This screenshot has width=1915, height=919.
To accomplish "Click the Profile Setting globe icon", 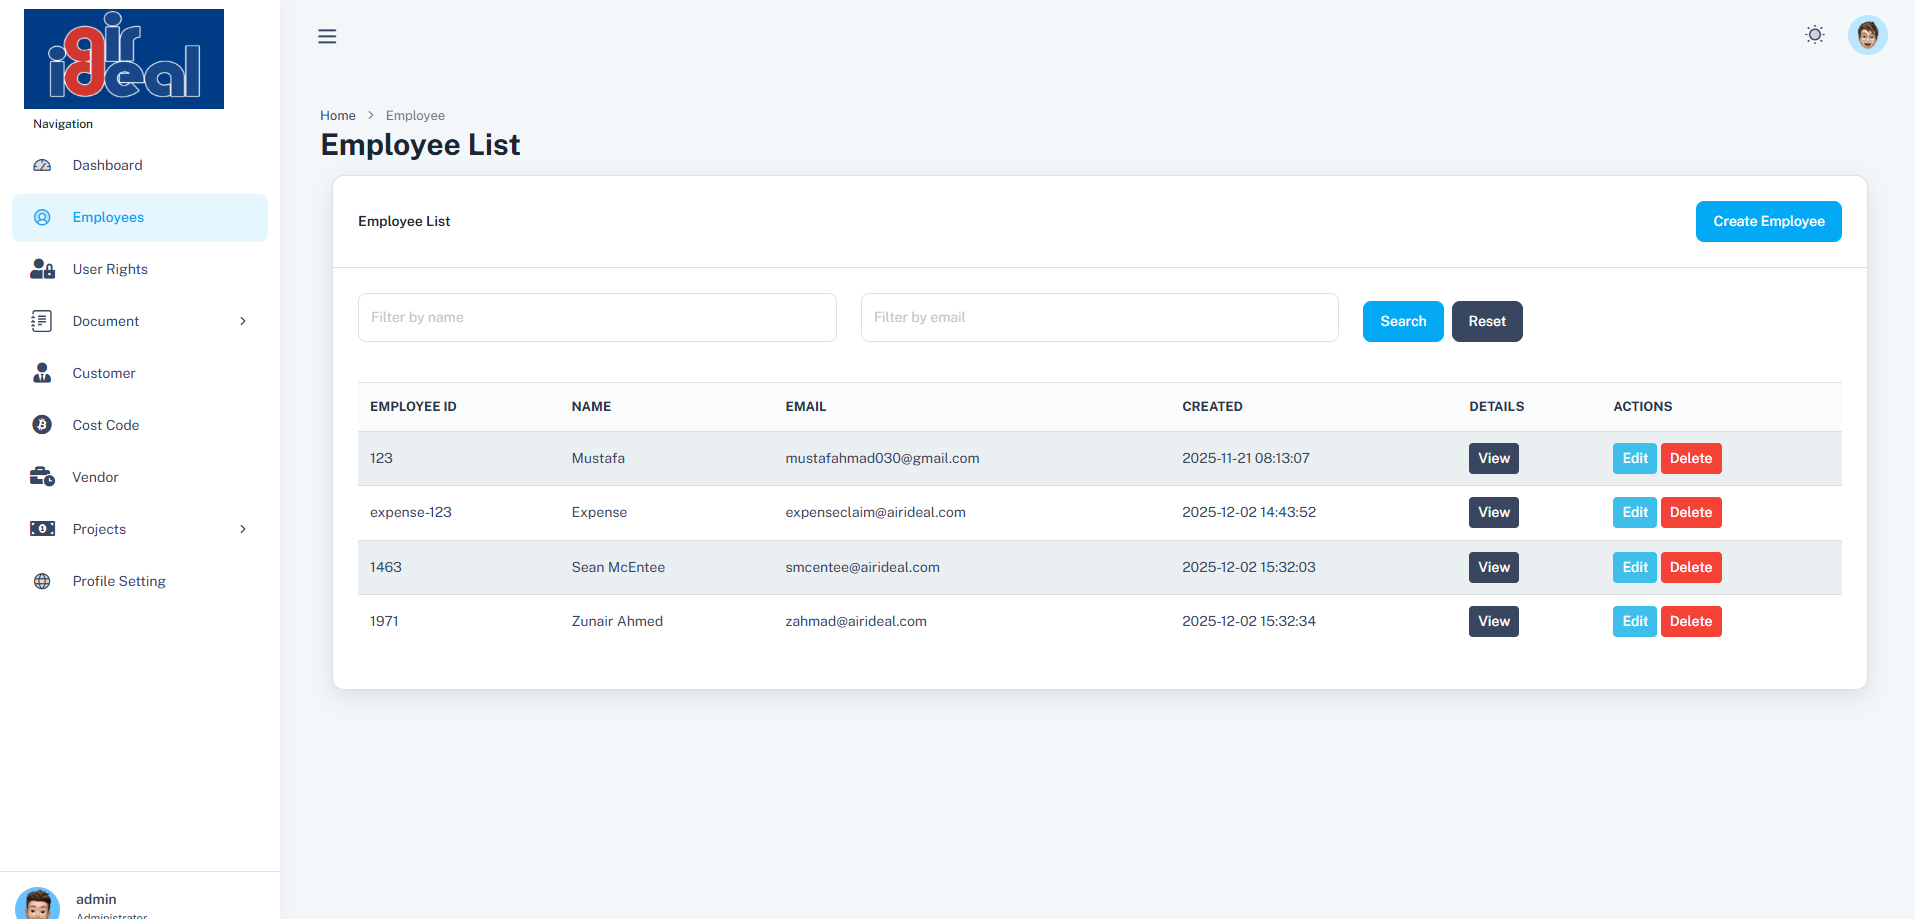I will [x=42, y=581].
